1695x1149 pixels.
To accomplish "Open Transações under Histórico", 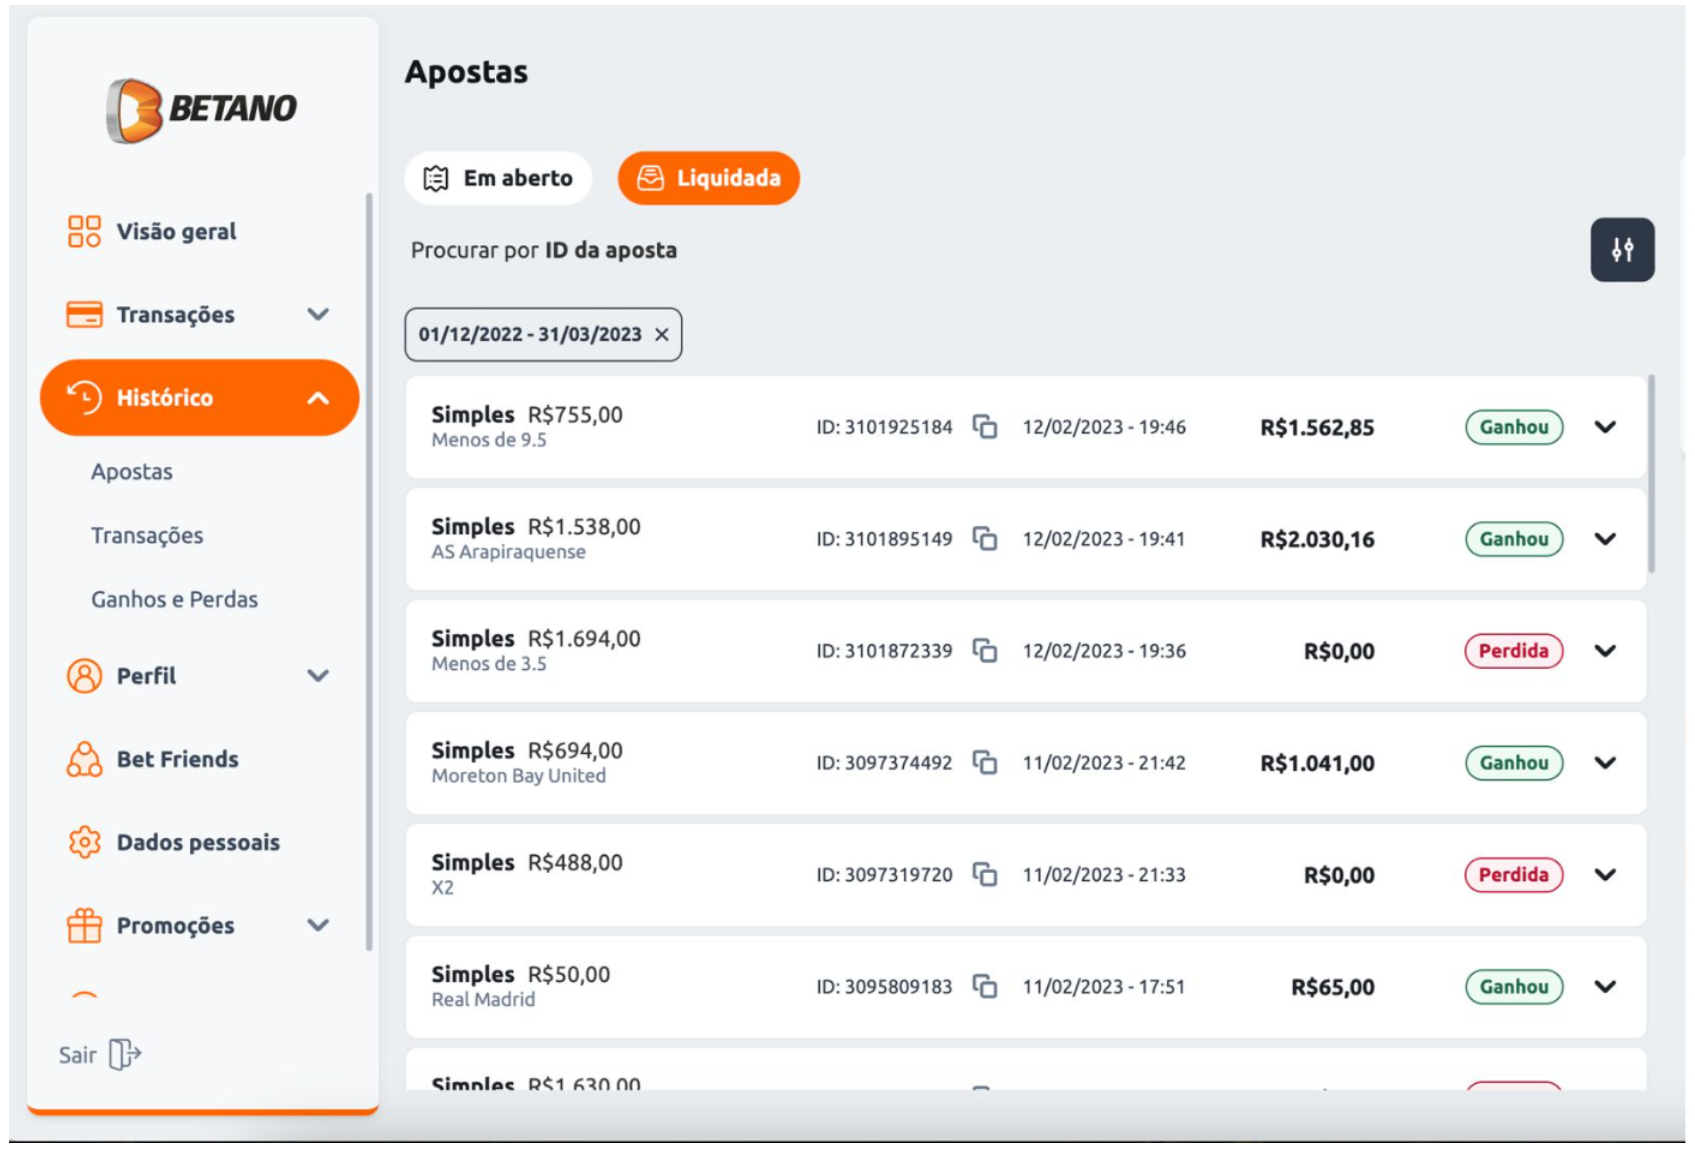I will click(147, 536).
